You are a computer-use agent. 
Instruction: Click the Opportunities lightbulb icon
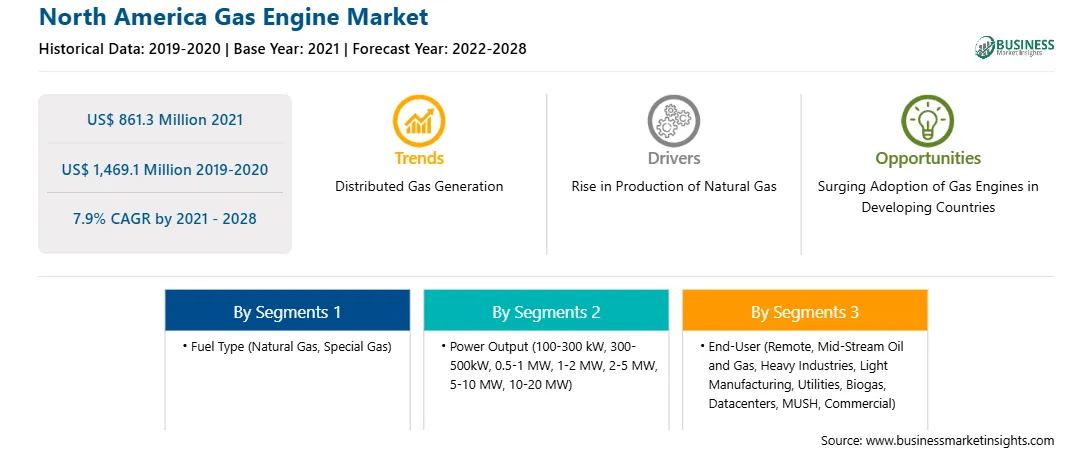tap(928, 121)
